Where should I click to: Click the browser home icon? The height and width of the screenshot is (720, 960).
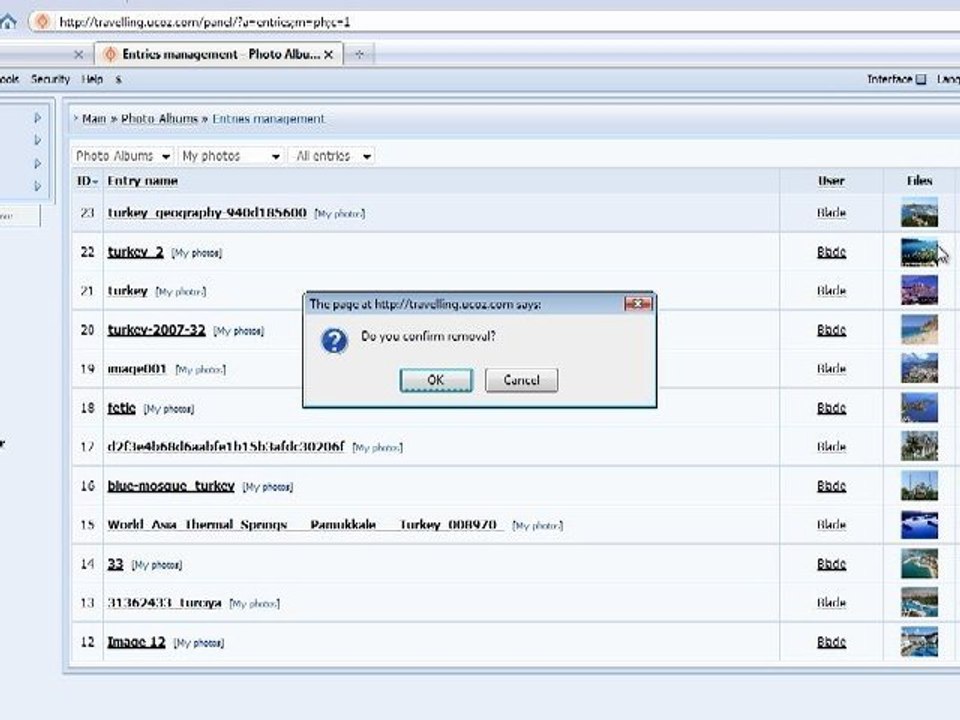(x=7, y=21)
